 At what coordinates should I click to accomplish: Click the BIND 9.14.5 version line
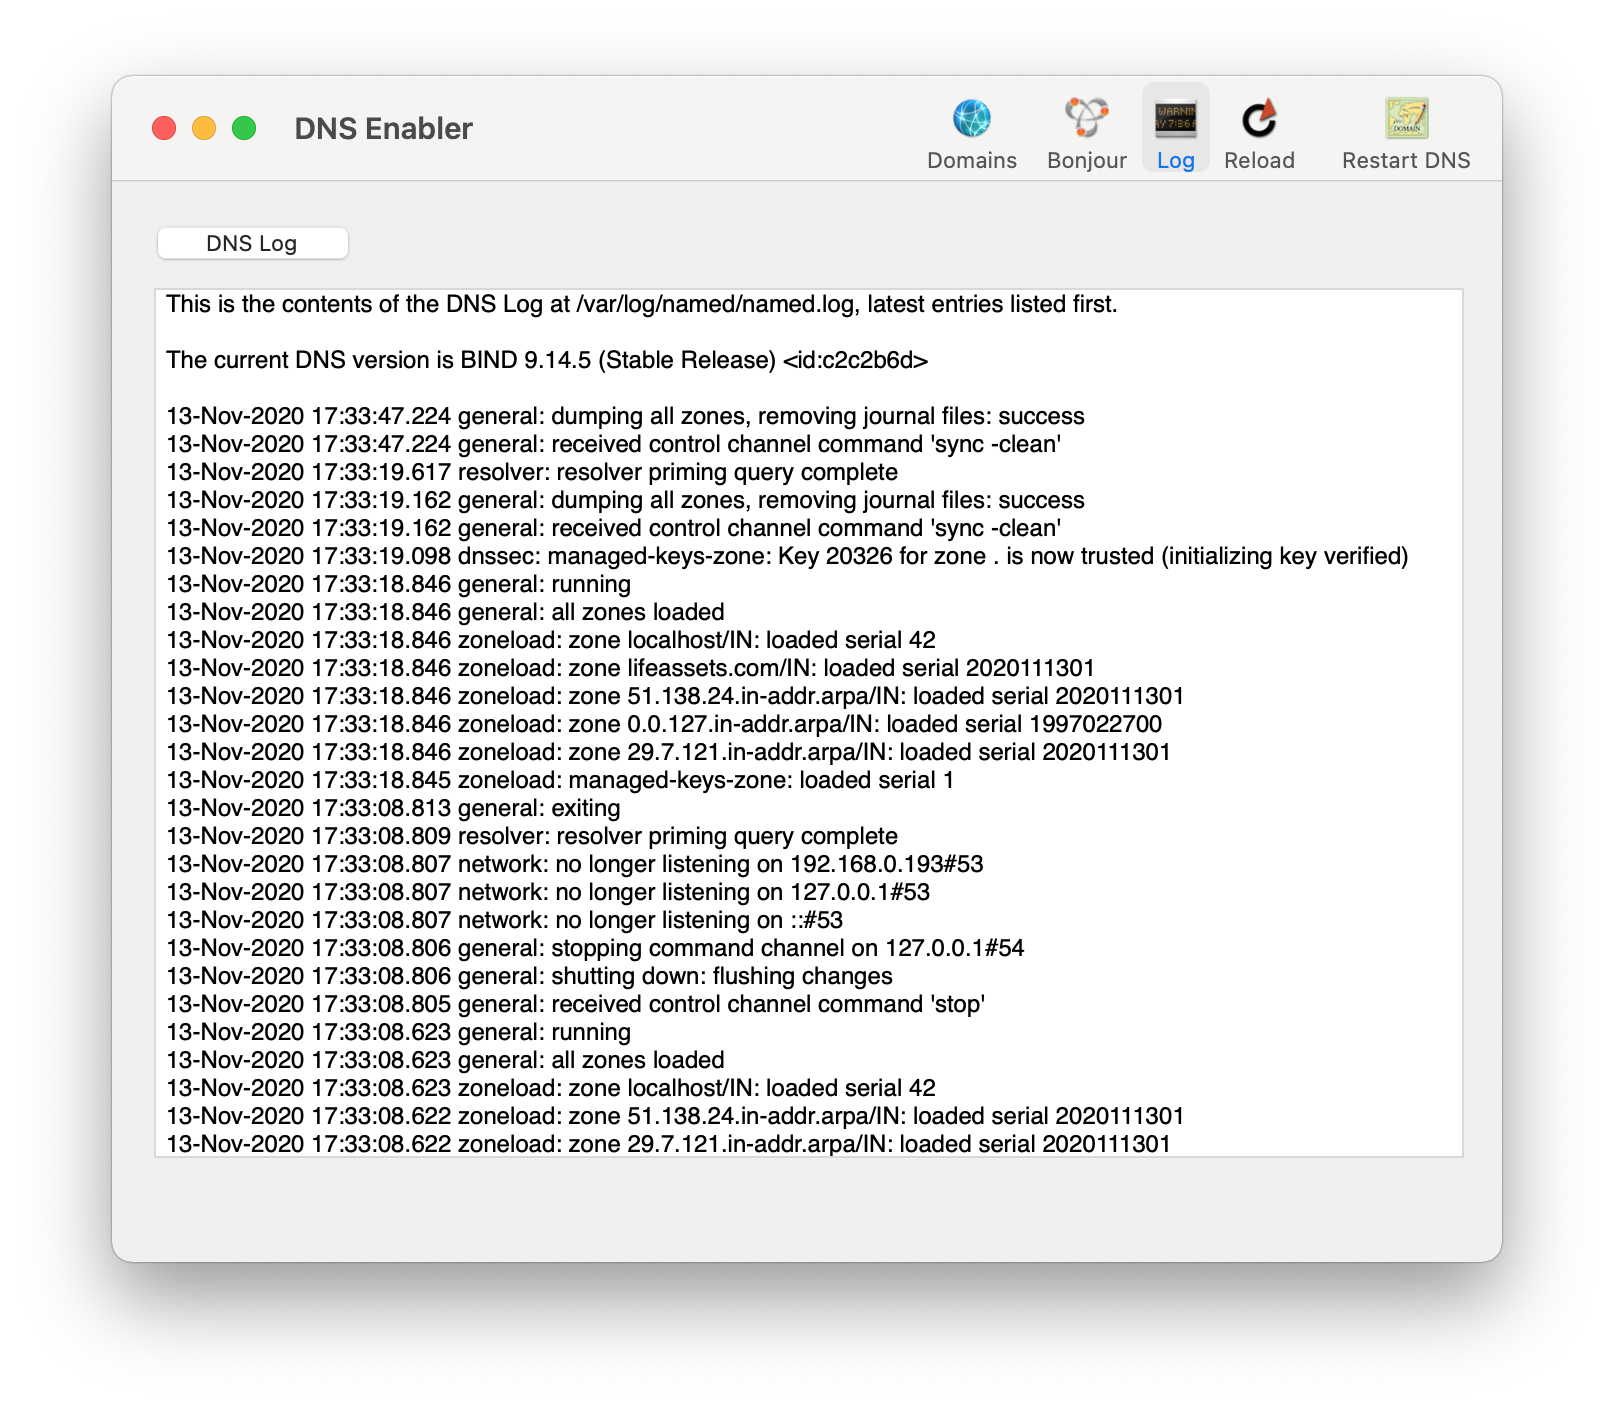tap(547, 360)
